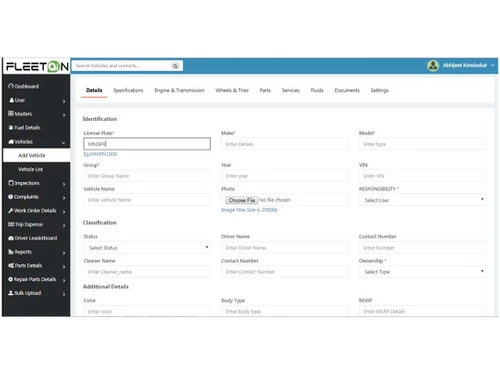Viewport: 500px width, 375px height.
Task: Click the Enter Vehicle Name field
Action: [147, 200]
